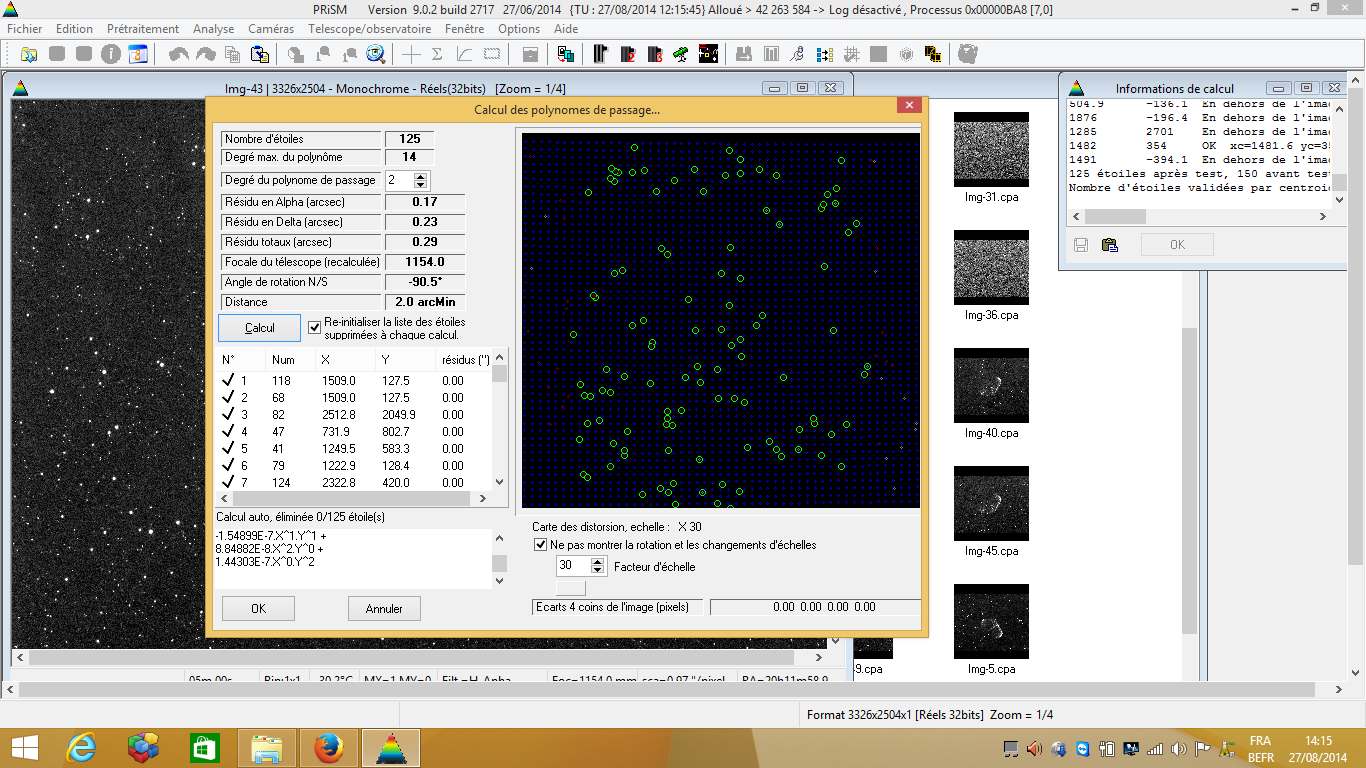Click the magnifier zoom toolbar icon

point(376,54)
